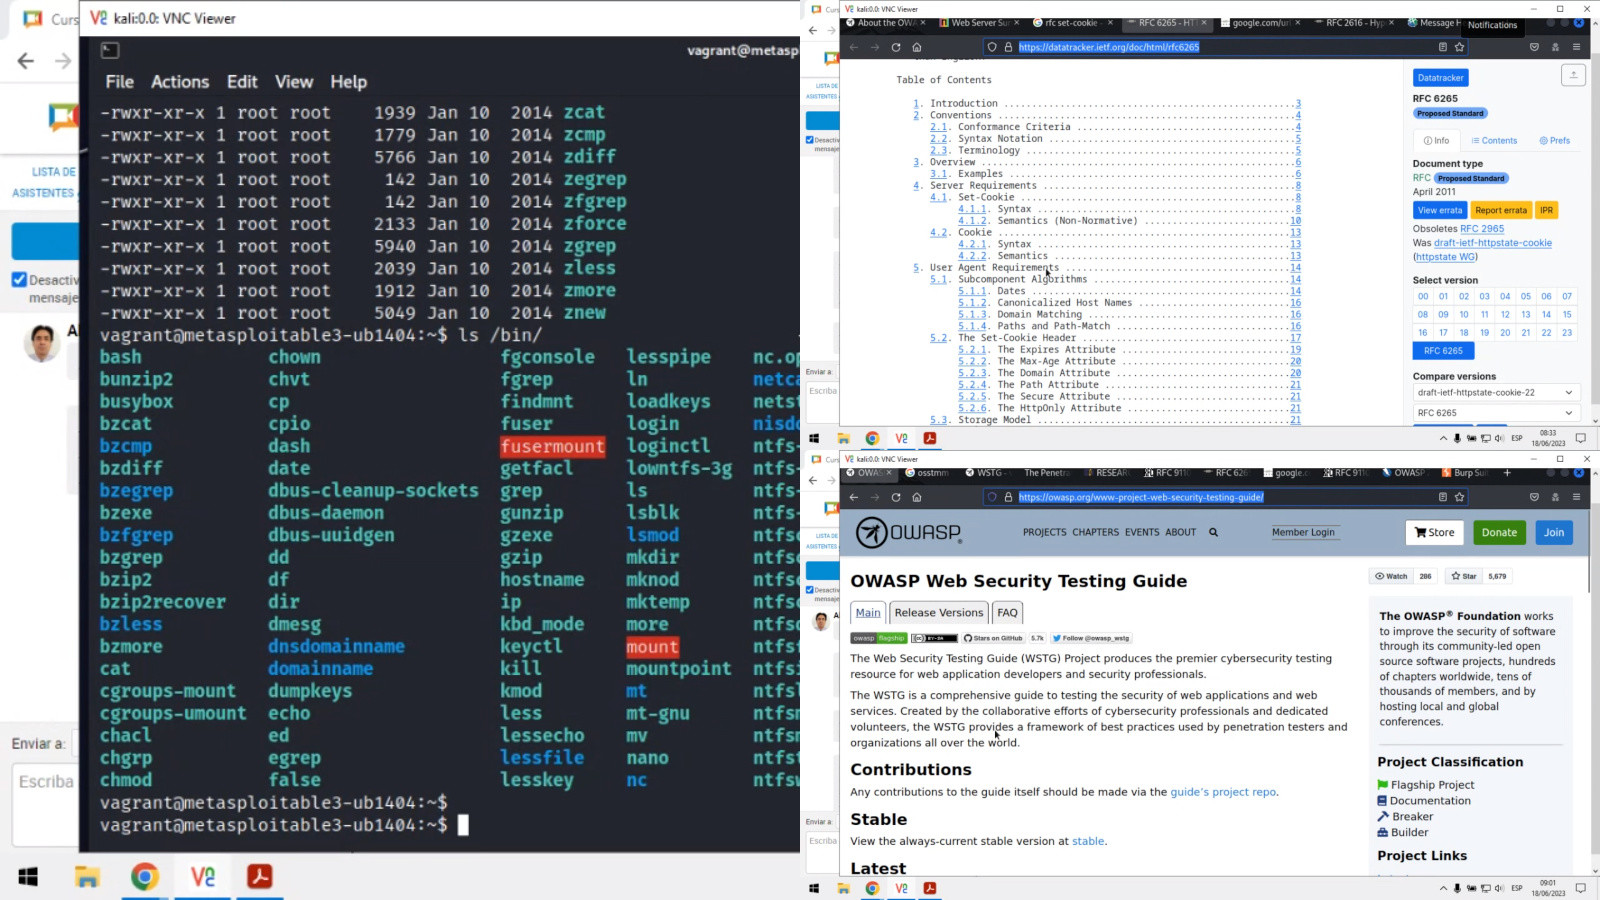Go back in the RFC 6265 browser window
The image size is (1600, 900).
[853, 47]
